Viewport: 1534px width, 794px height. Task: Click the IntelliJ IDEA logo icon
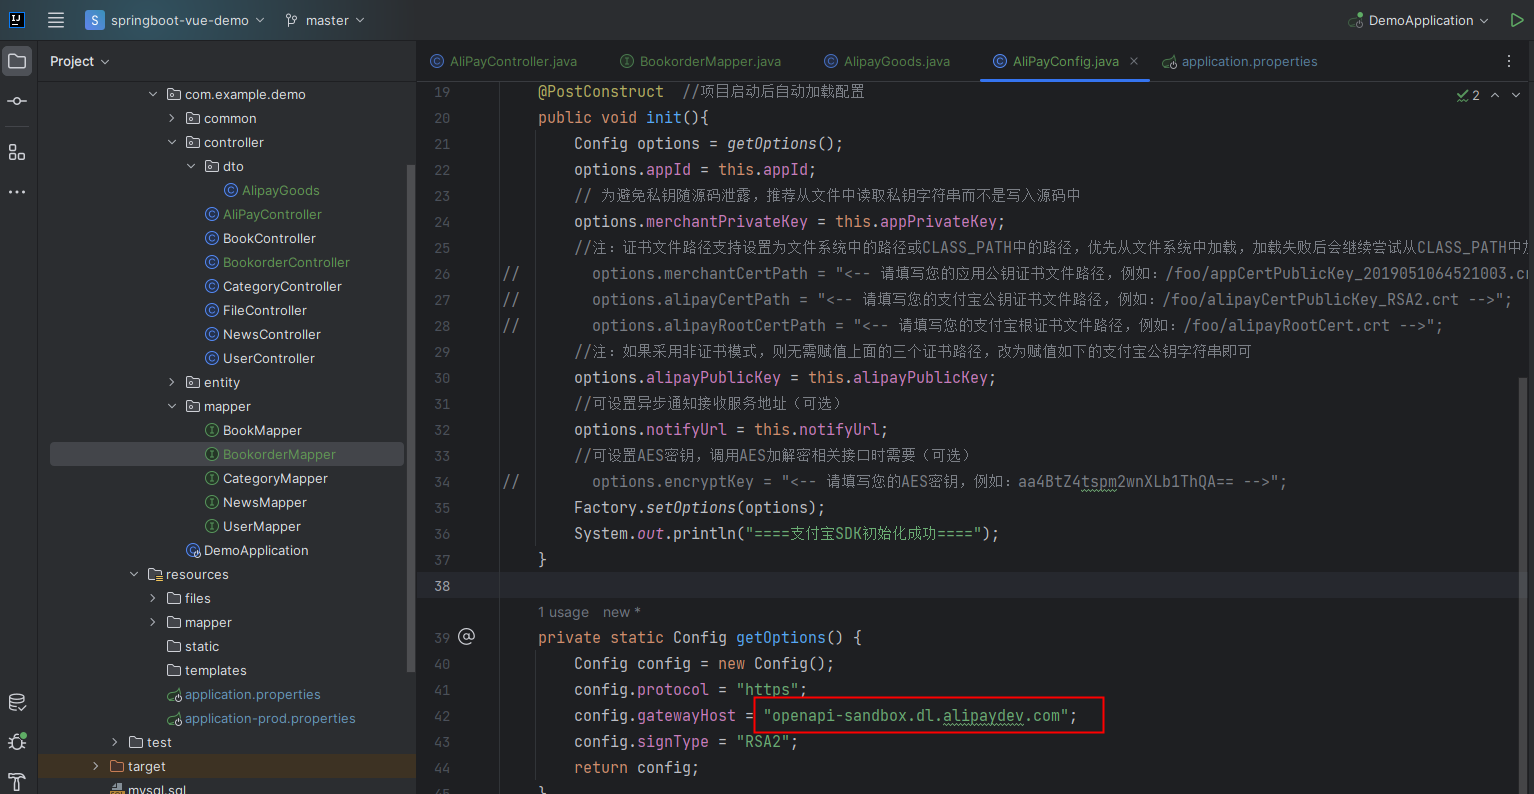(x=17, y=20)
